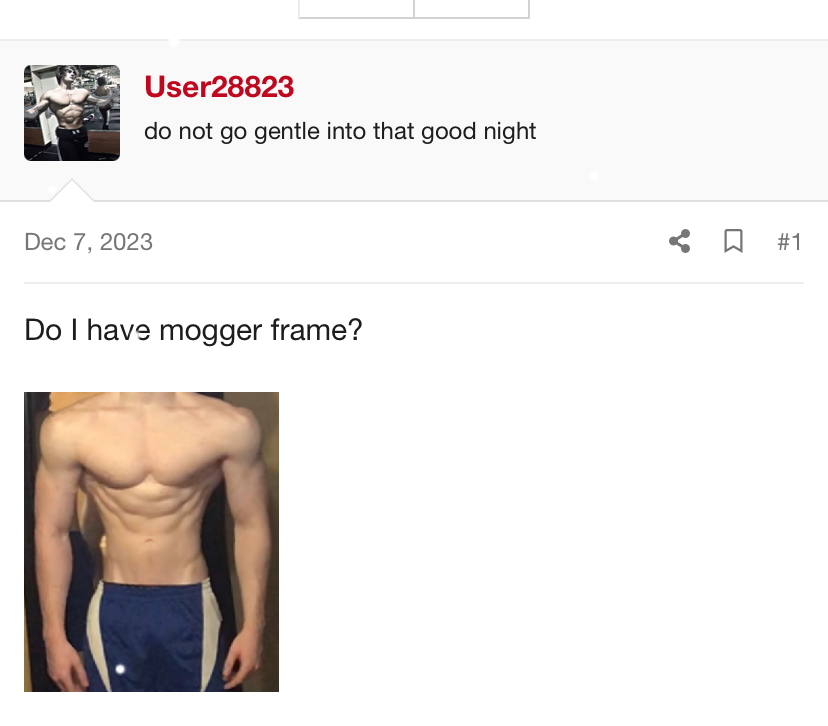Click the share post icon
Viewport: 828px width, 726px height.
point(680,241)
